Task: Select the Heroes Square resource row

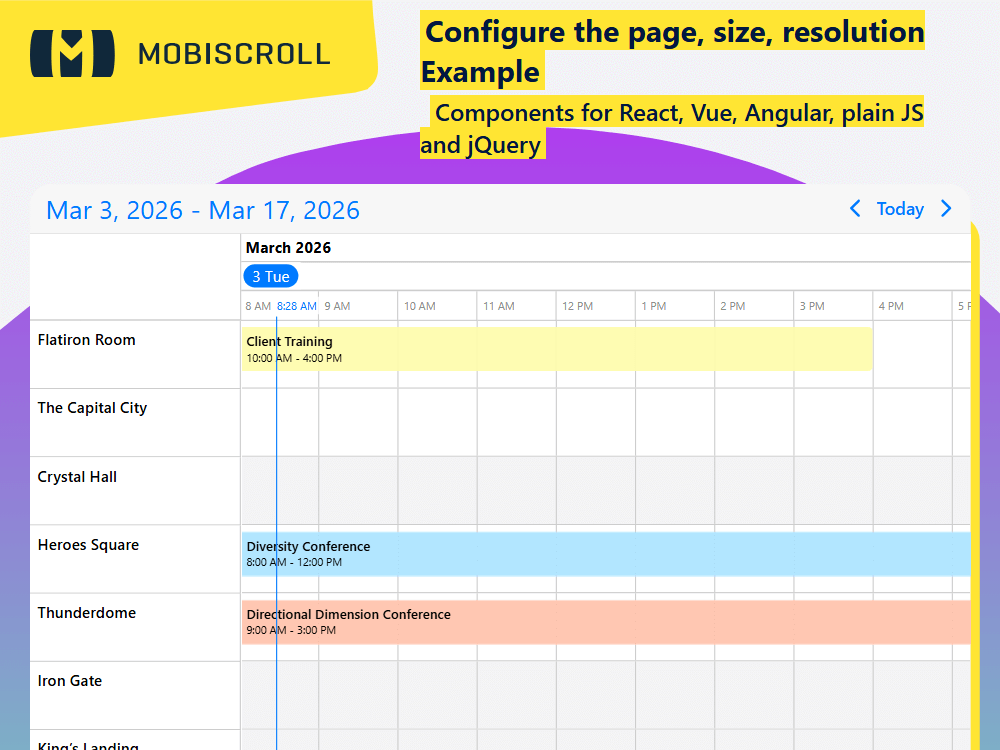Action: [x=86, y=545]
